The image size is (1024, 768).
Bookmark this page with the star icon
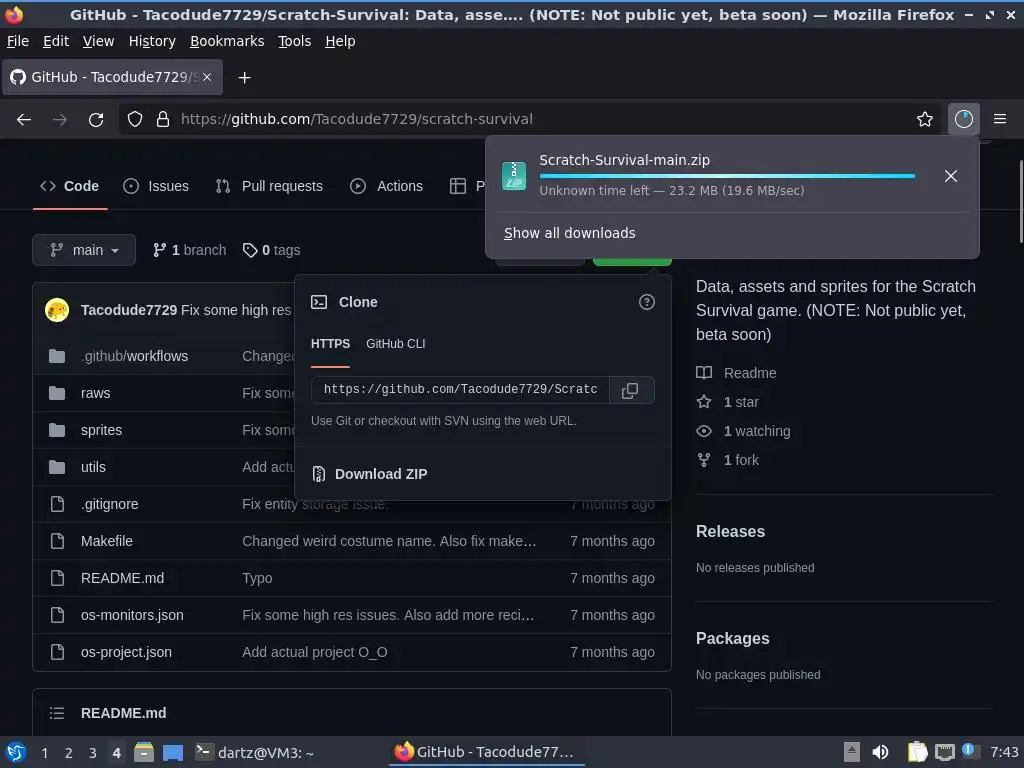[x=925, y=119]
